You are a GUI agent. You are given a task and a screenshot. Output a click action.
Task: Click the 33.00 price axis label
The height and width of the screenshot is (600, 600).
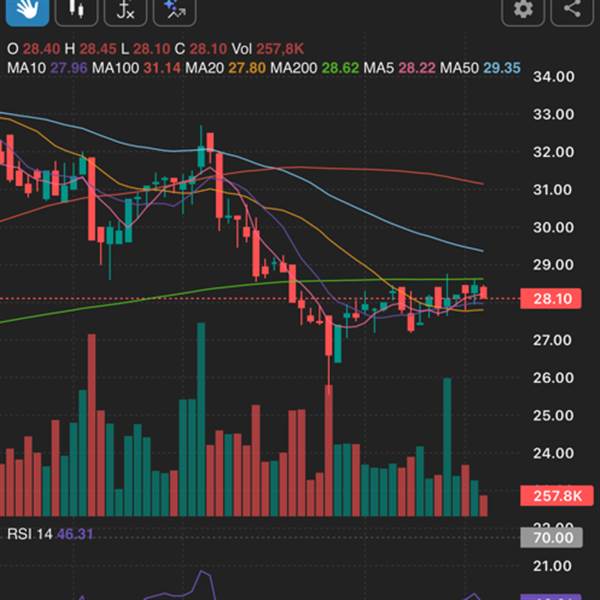(x=553, y=114)
